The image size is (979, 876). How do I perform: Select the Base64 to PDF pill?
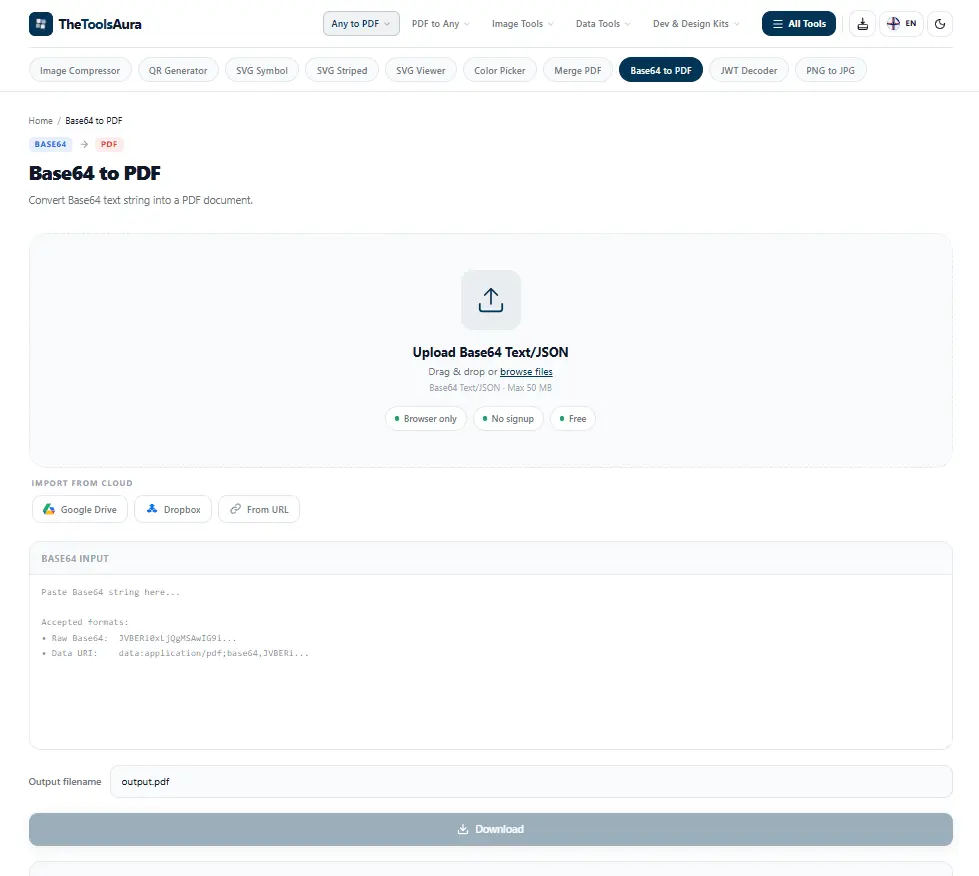[661, 70]
